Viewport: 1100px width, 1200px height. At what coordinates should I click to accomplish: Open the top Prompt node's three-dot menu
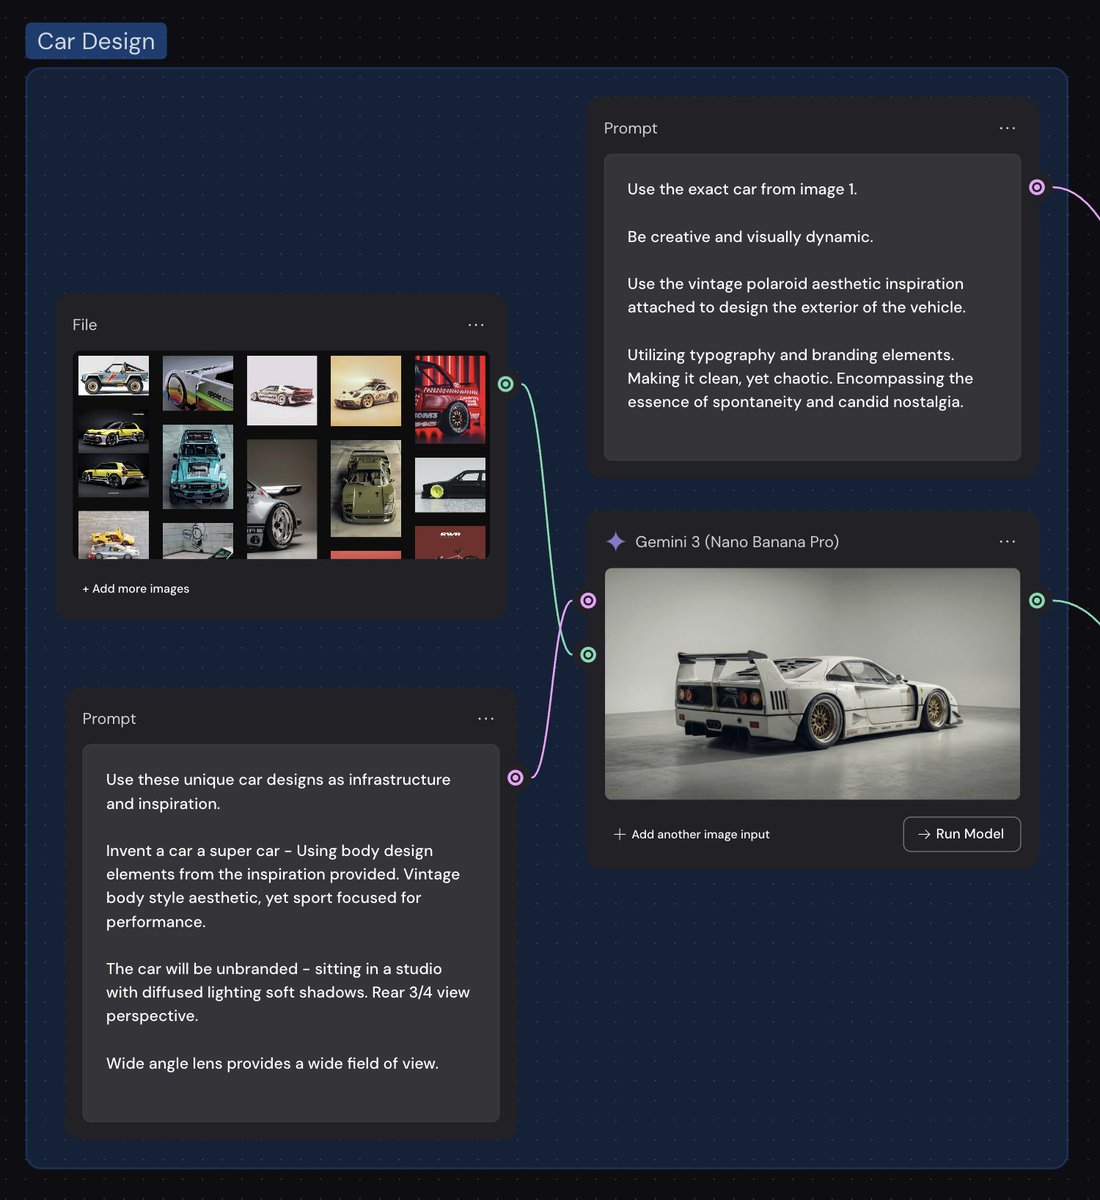[1007, 128]
